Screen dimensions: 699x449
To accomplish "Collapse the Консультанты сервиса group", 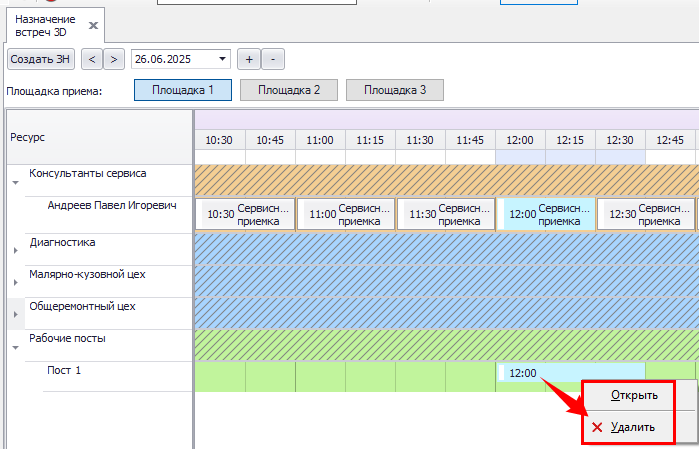I will 15,183.
